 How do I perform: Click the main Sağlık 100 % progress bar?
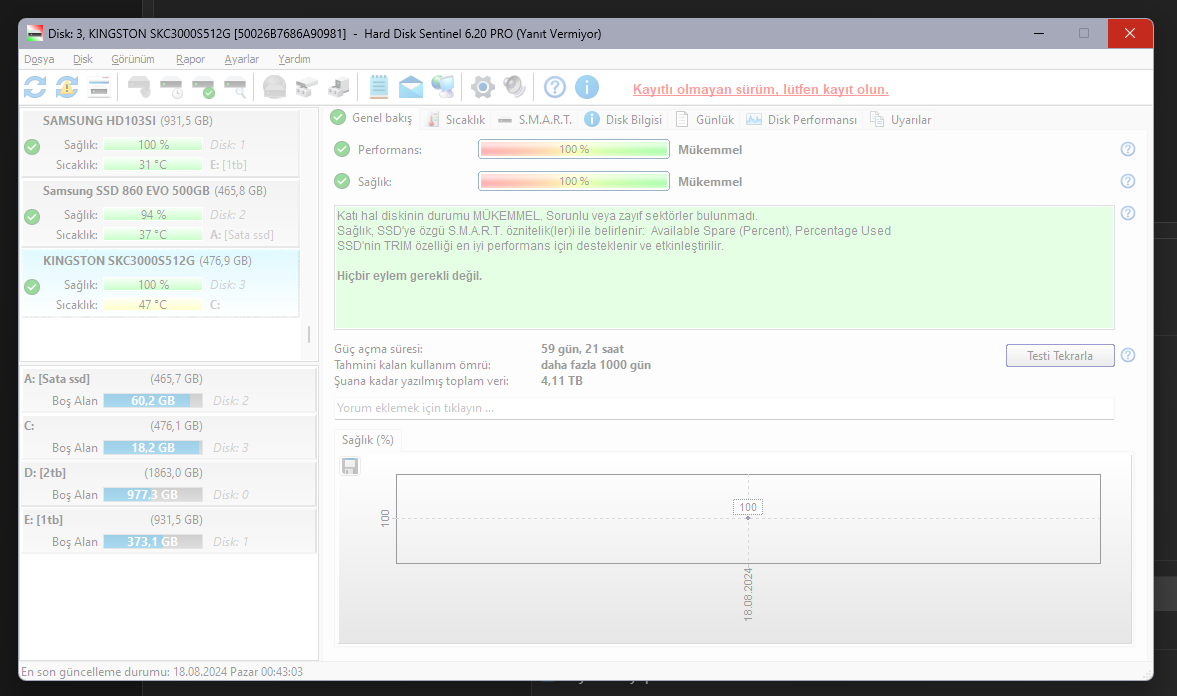coord(573,181)
